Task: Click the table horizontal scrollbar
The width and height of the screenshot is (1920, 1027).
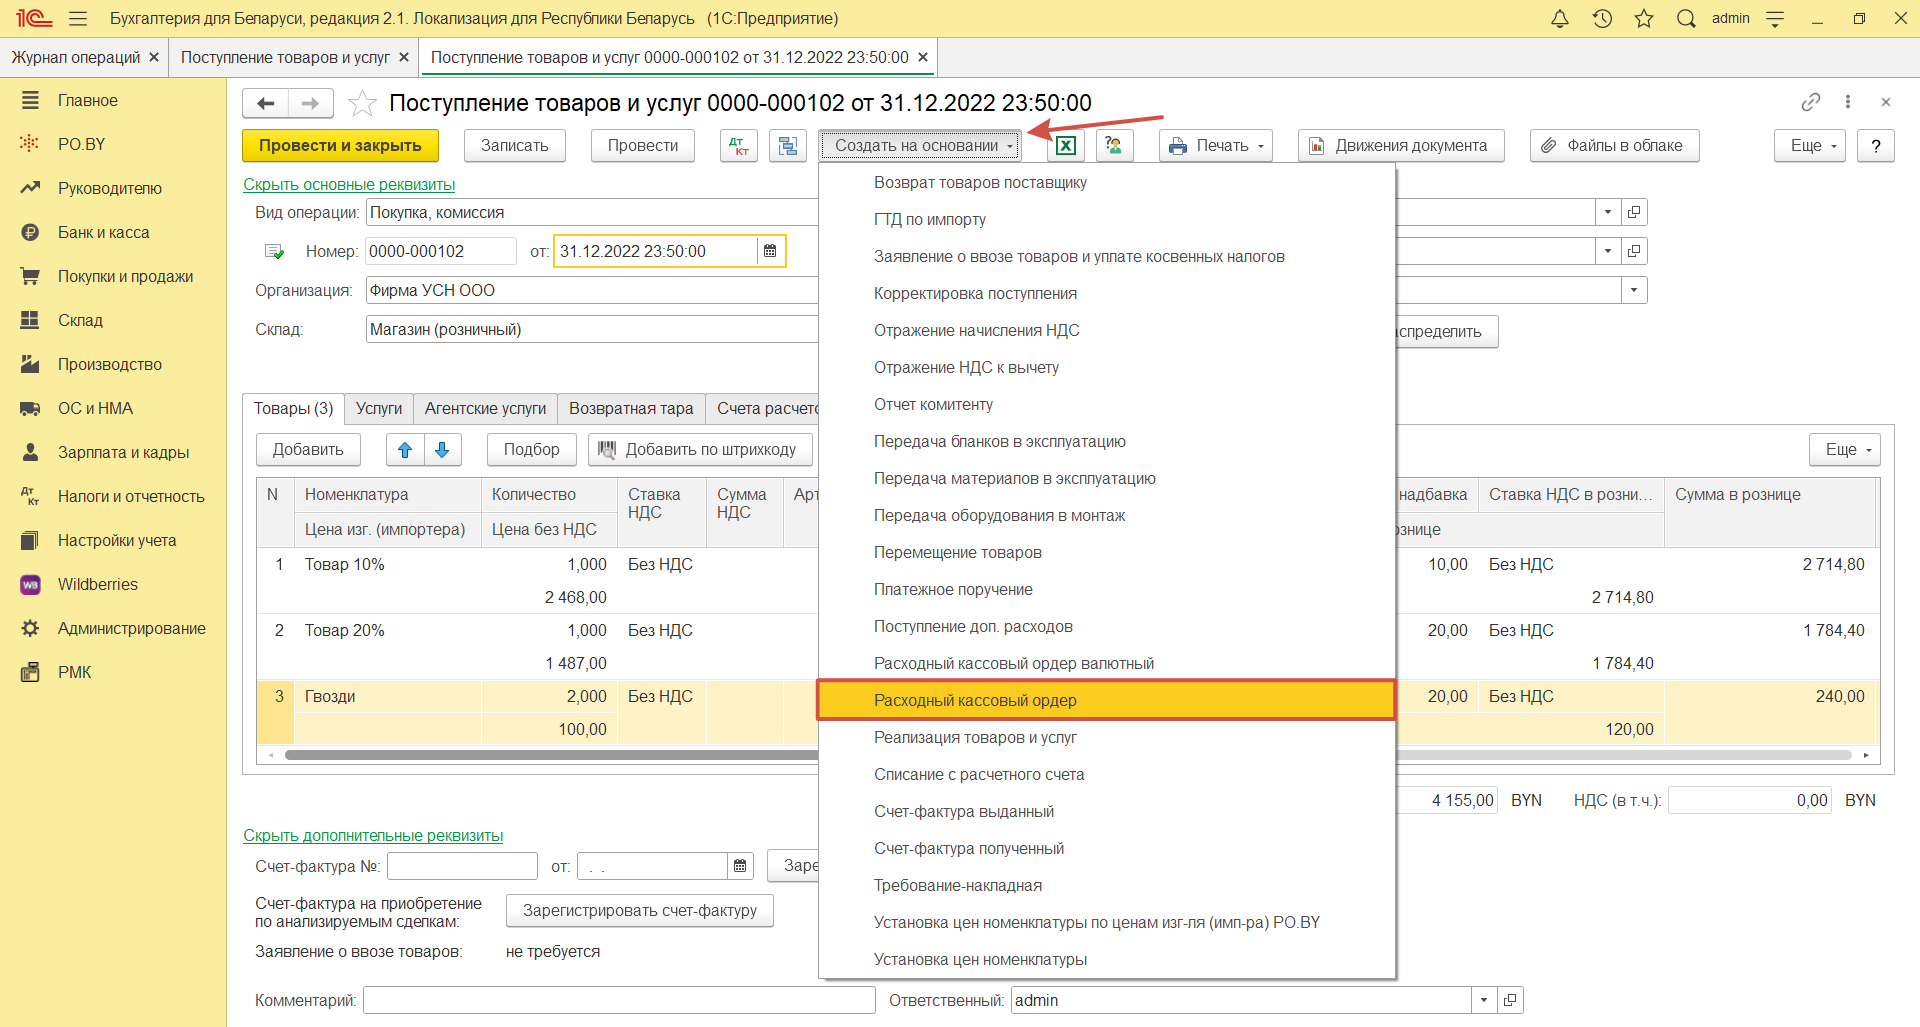Action: [1068, 755]
